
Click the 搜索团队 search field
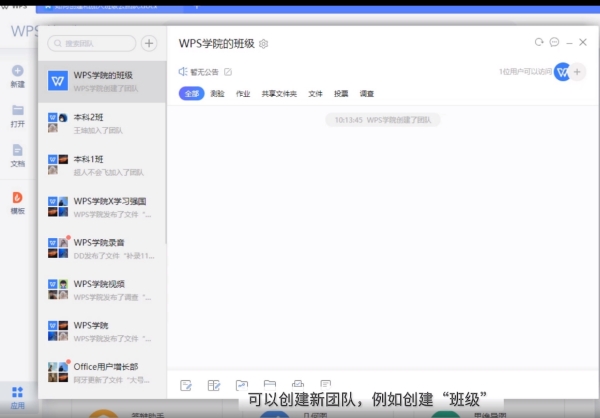coord(92,43)
